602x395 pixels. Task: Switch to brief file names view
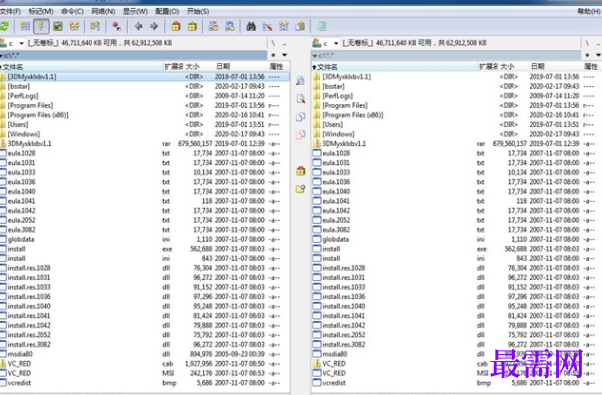[x=25, y=26]
